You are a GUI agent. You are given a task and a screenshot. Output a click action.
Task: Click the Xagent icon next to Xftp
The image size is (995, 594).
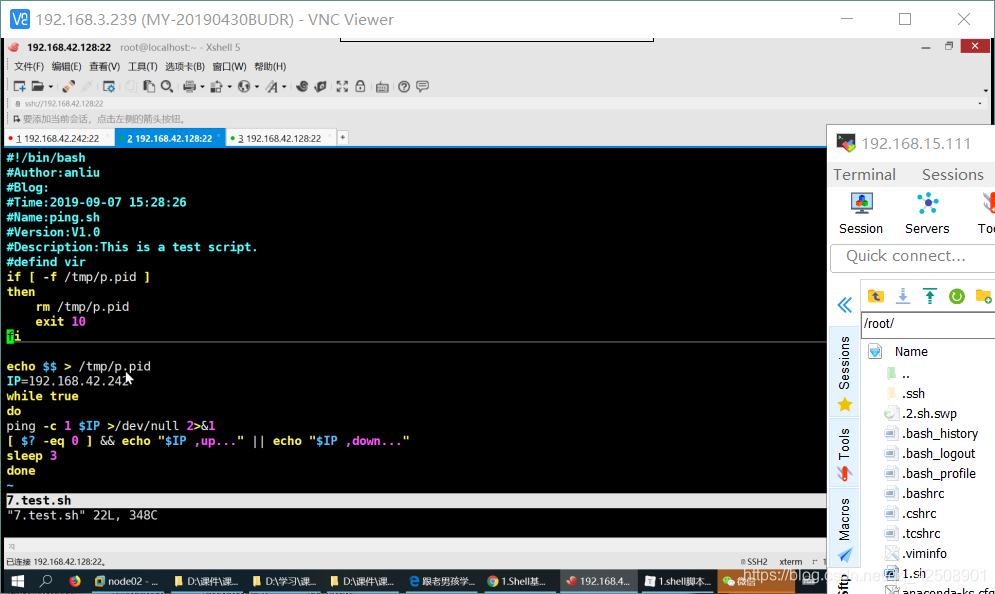click(320, 86)
